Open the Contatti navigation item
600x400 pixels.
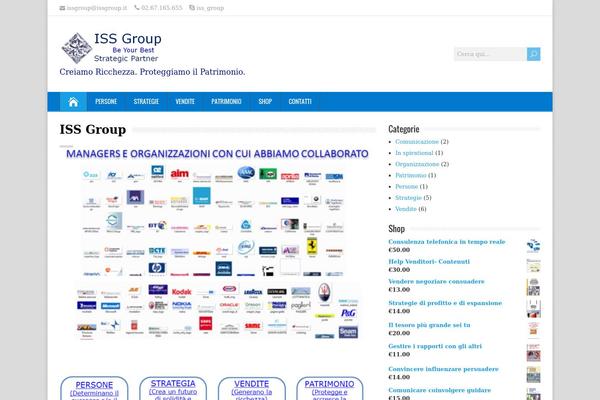pos(300,102)
